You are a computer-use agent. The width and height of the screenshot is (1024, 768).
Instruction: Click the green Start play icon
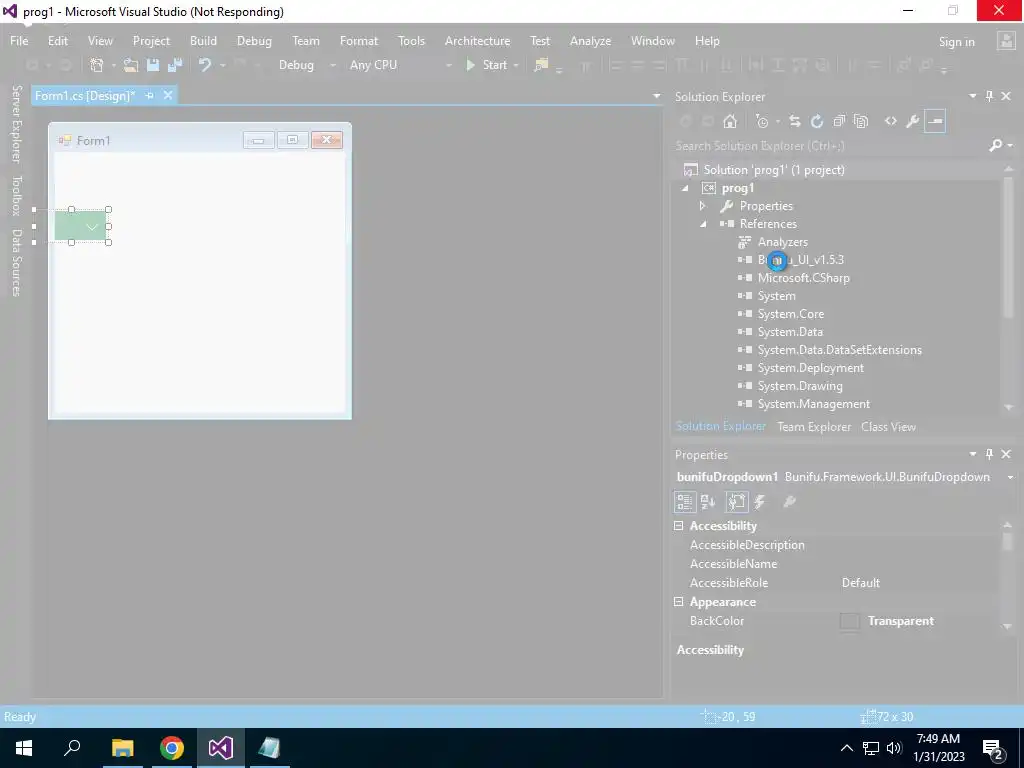(x=470, y=65)
